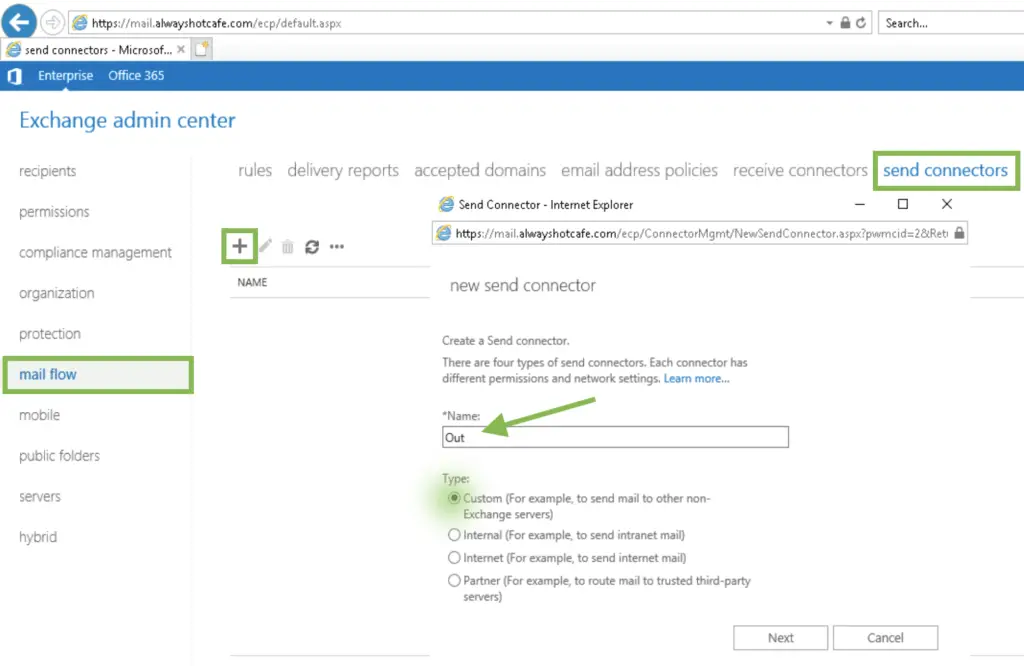
Task: Click the 'new send connector' heading
Action: pyautogui.click(x=522, y=285)
